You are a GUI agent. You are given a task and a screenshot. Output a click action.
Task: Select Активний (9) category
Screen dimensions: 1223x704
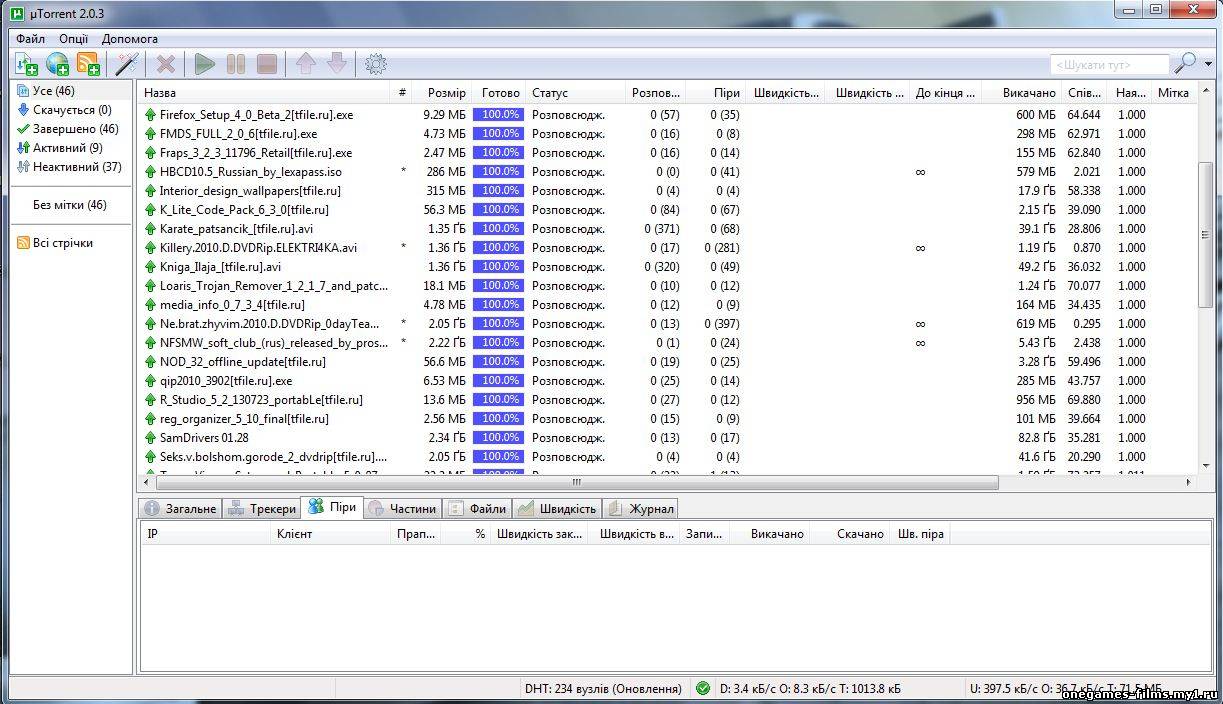(x=59, y=148)
